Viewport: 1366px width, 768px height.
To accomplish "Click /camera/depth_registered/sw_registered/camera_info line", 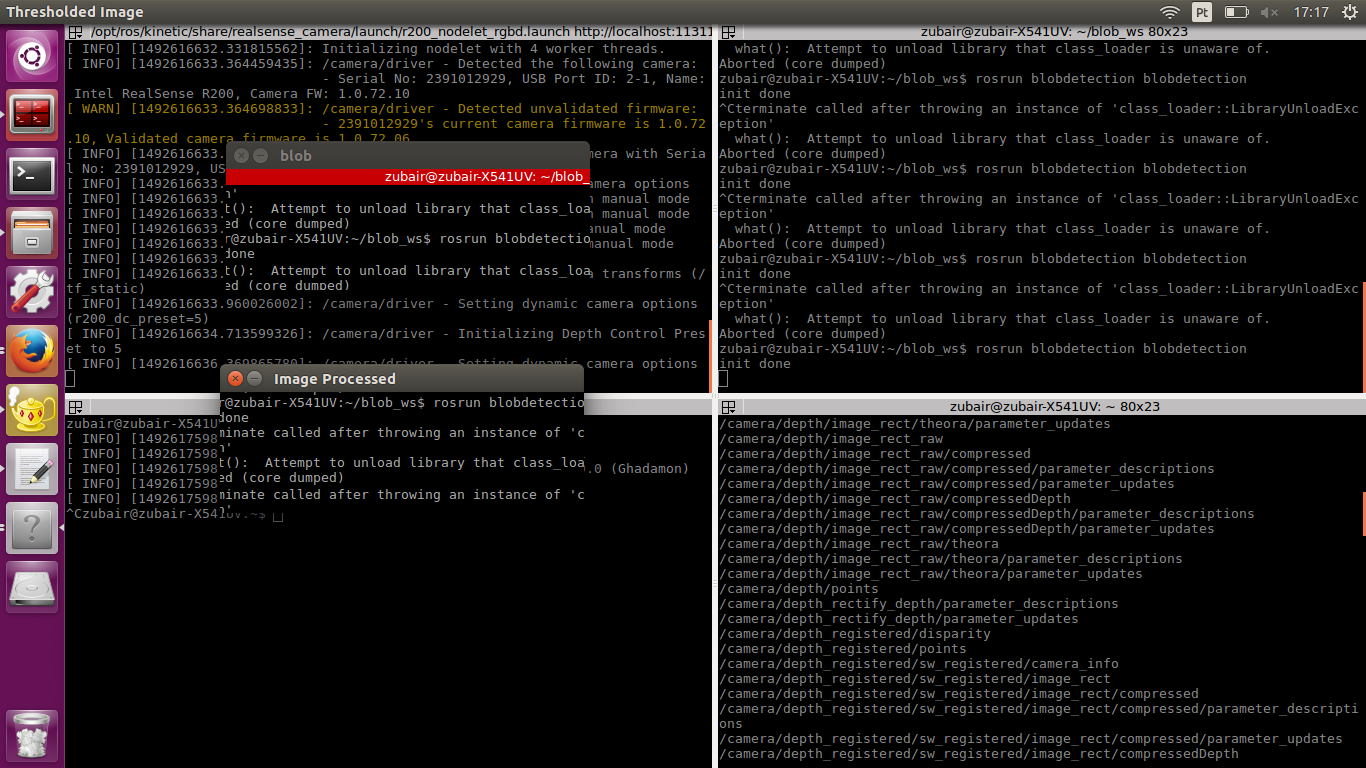I will click(x=919, y=664).
